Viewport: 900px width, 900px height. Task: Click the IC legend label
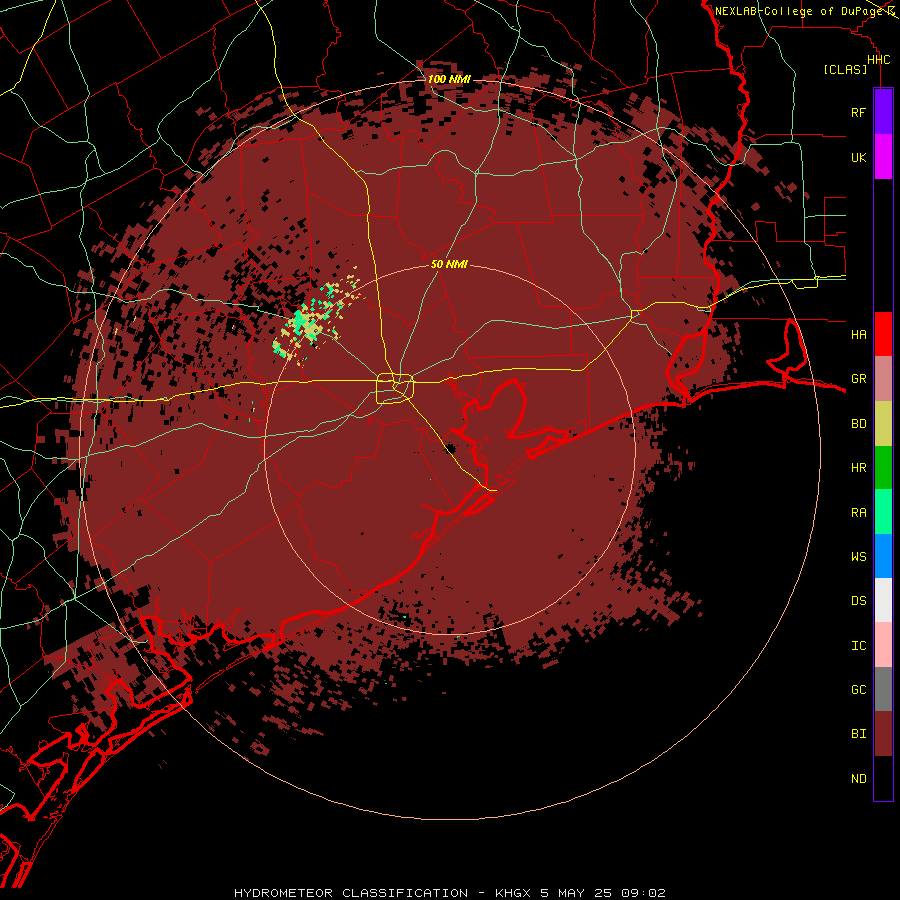click(x=858, y=646)
